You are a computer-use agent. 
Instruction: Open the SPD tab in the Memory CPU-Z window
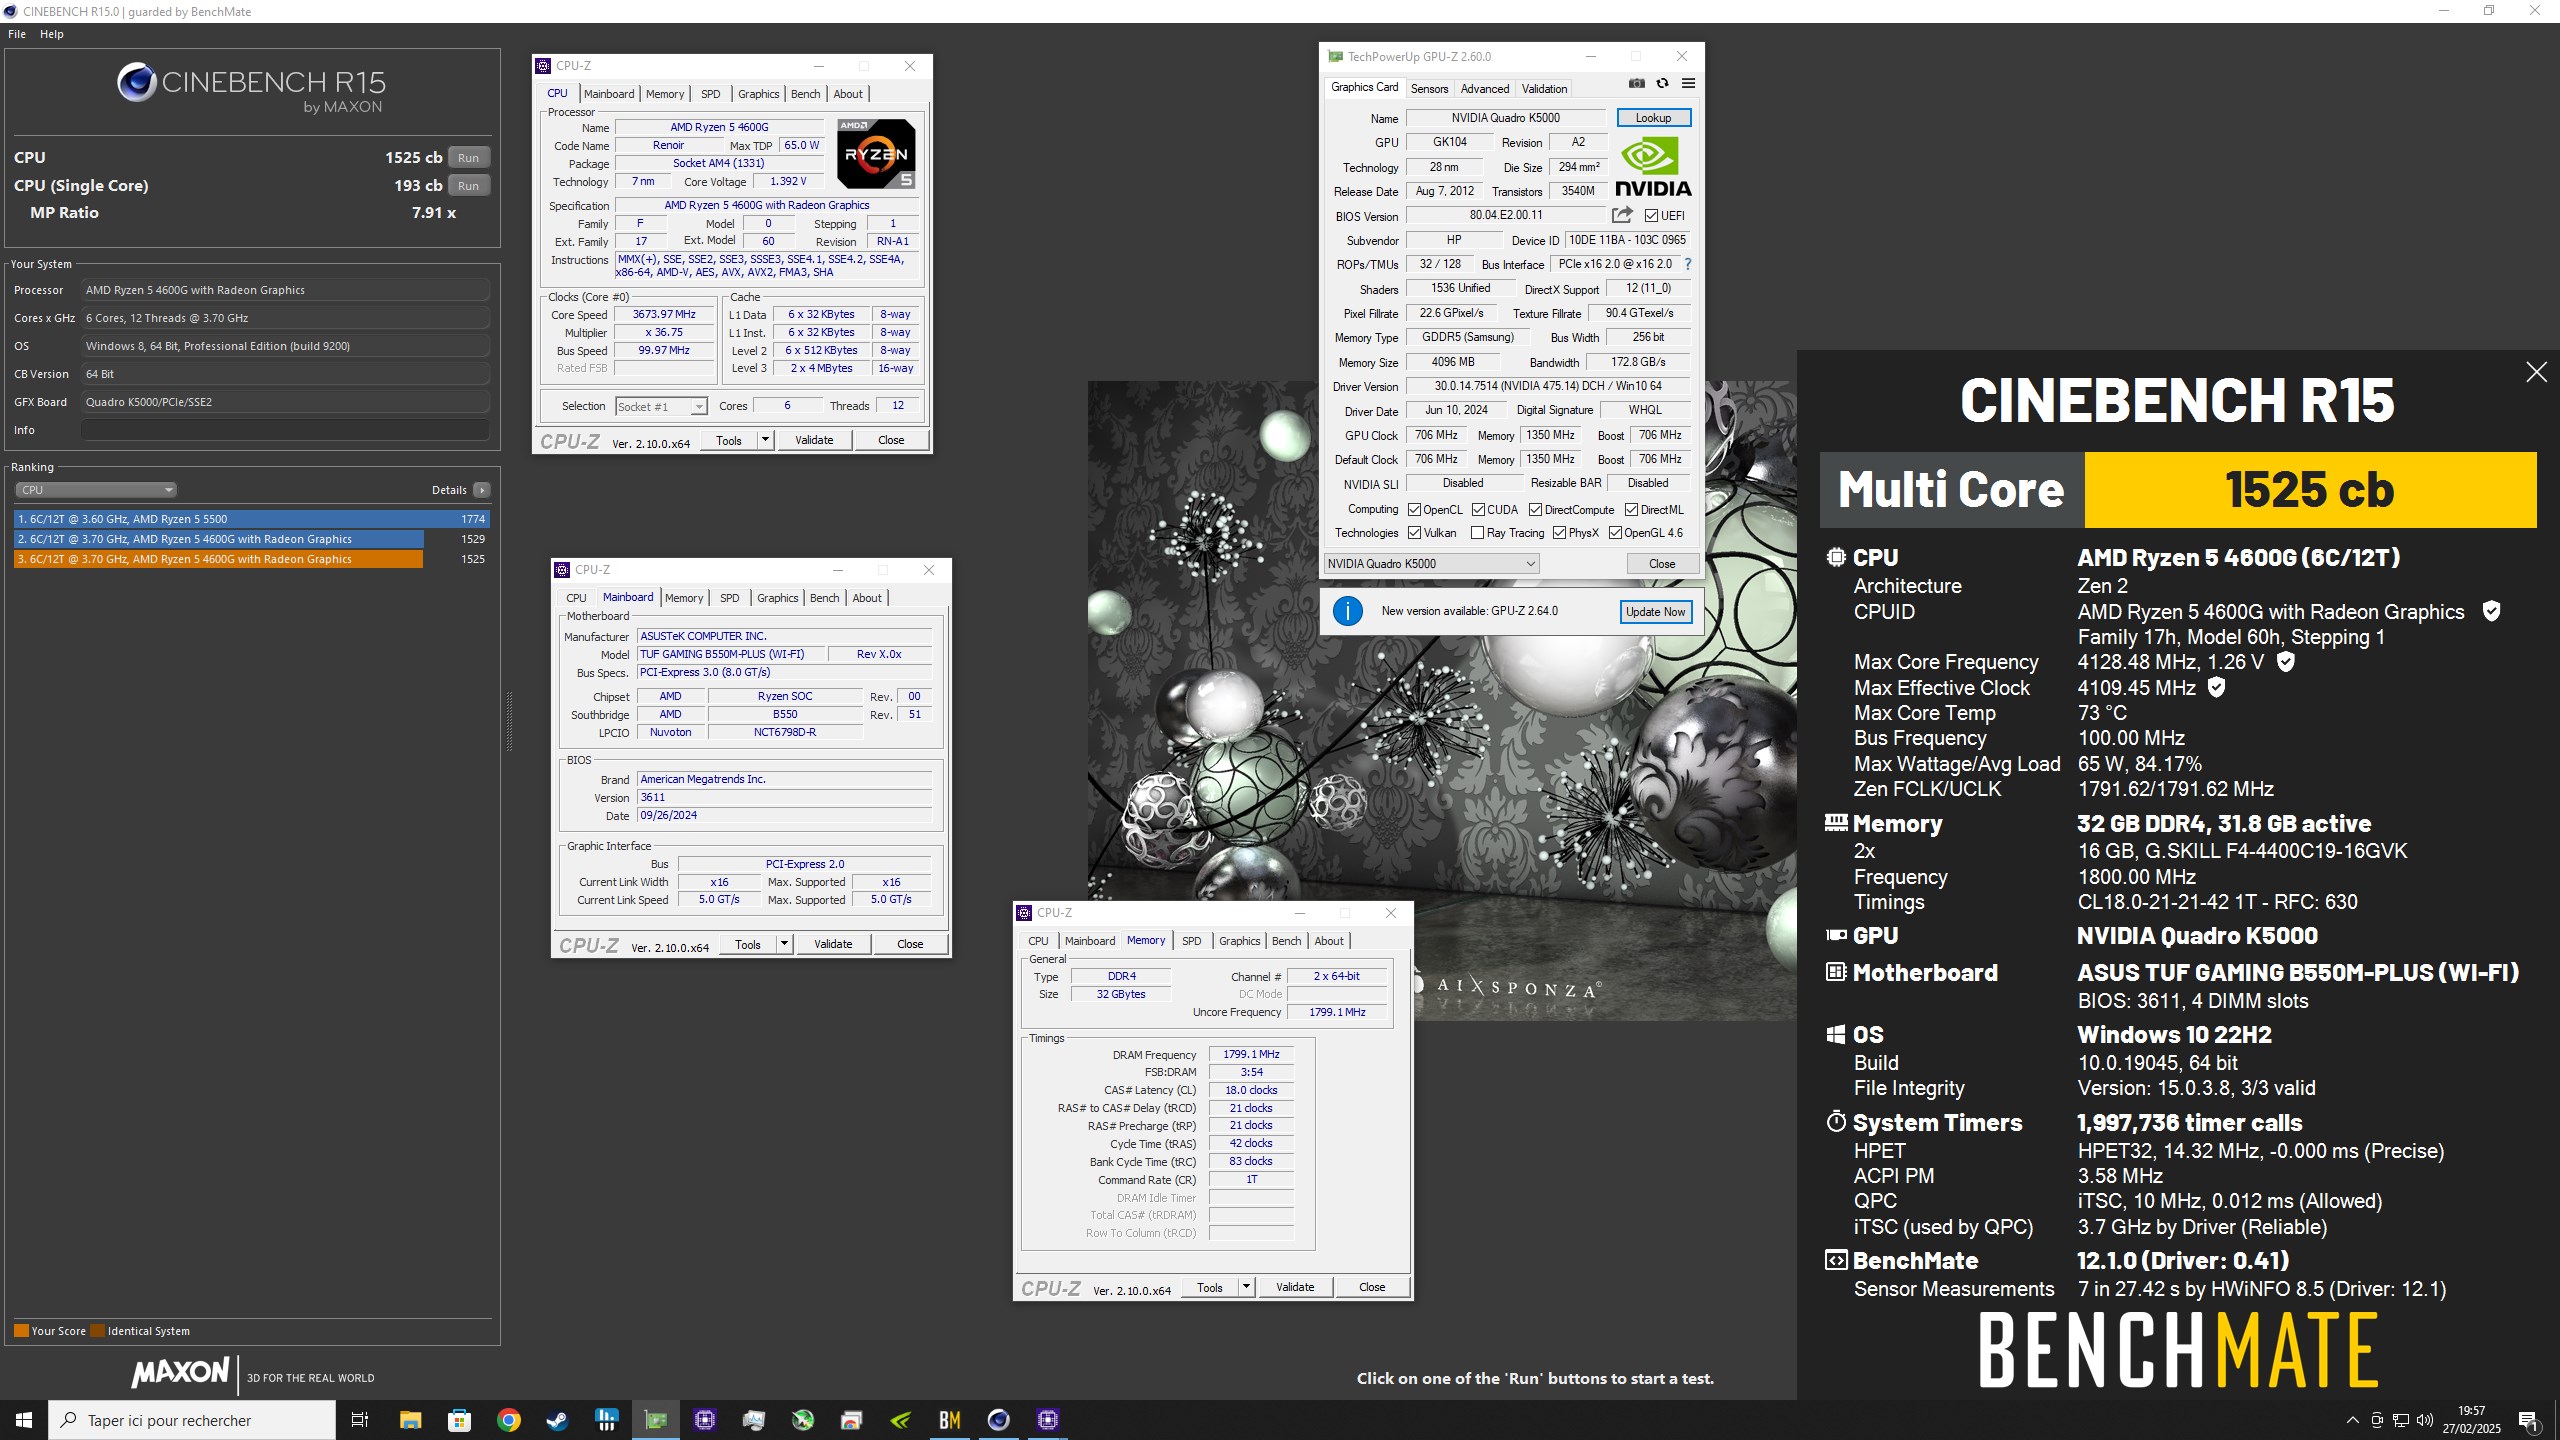1191,941
